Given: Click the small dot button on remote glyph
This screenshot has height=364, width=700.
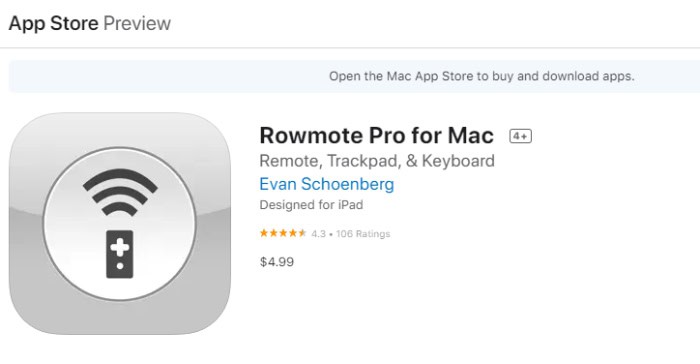Looking at the screenshot, I should (x=120, y=266).
